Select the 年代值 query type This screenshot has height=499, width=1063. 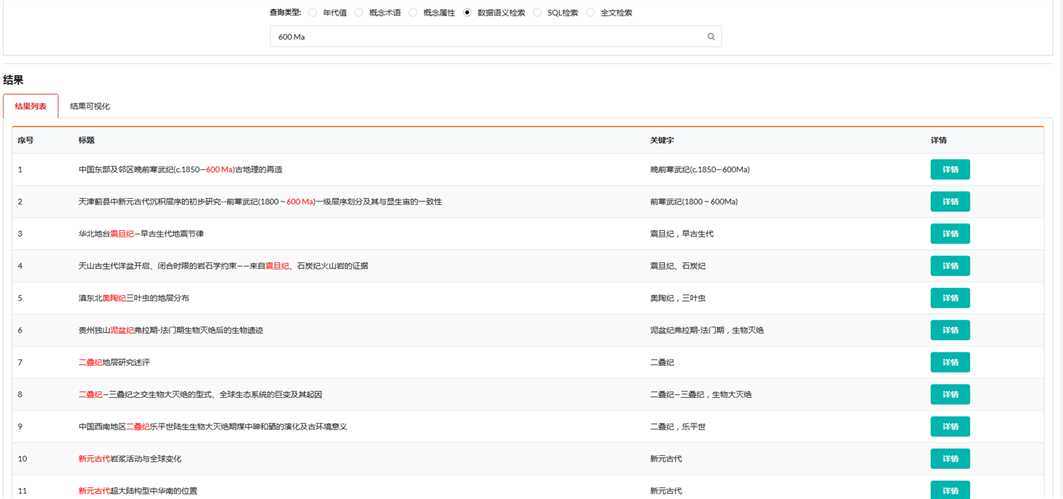313,12
